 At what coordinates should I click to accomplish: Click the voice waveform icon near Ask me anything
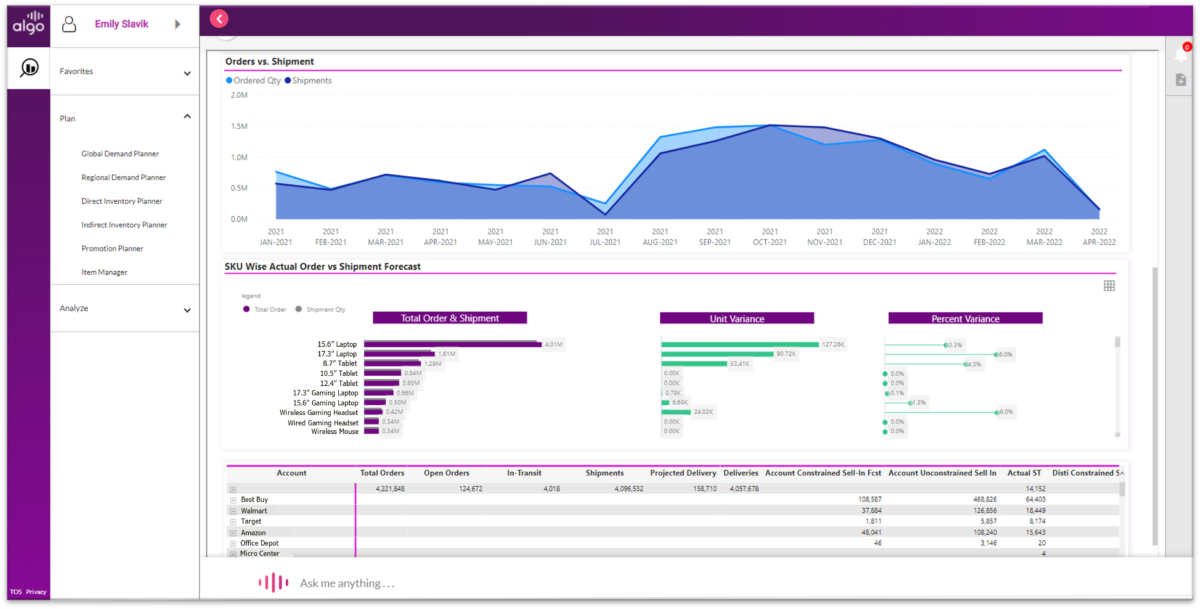point(272,581)
